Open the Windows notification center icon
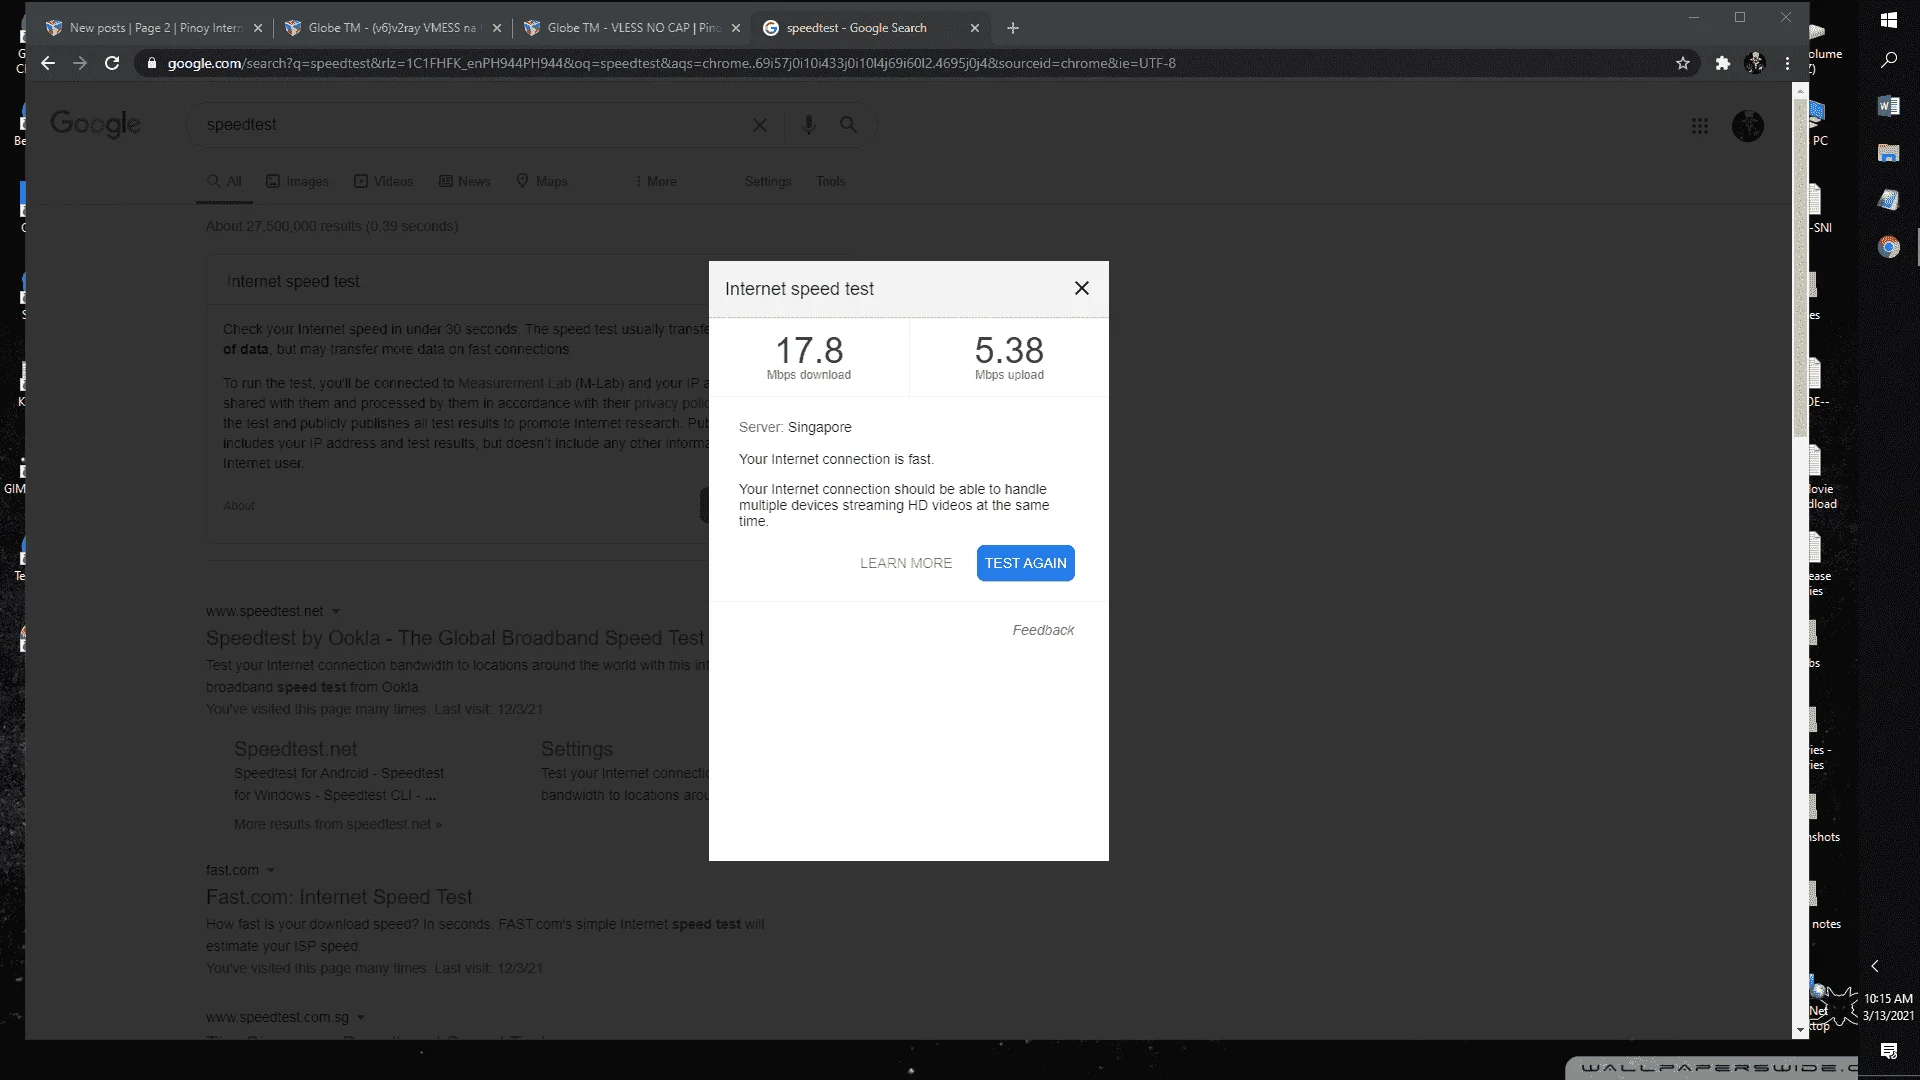The height and width of the screenshot is (1080, 1920). pyautogui.click(x=1888, y=1051)
